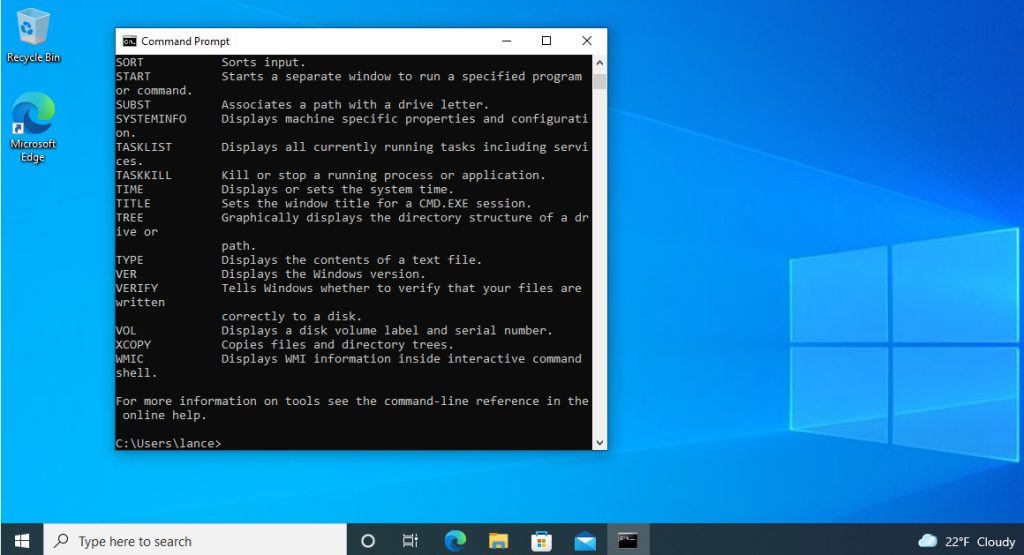Open the Windows Start menu
This screenshot has width=1024, height=555.
[x=22, y=541]
